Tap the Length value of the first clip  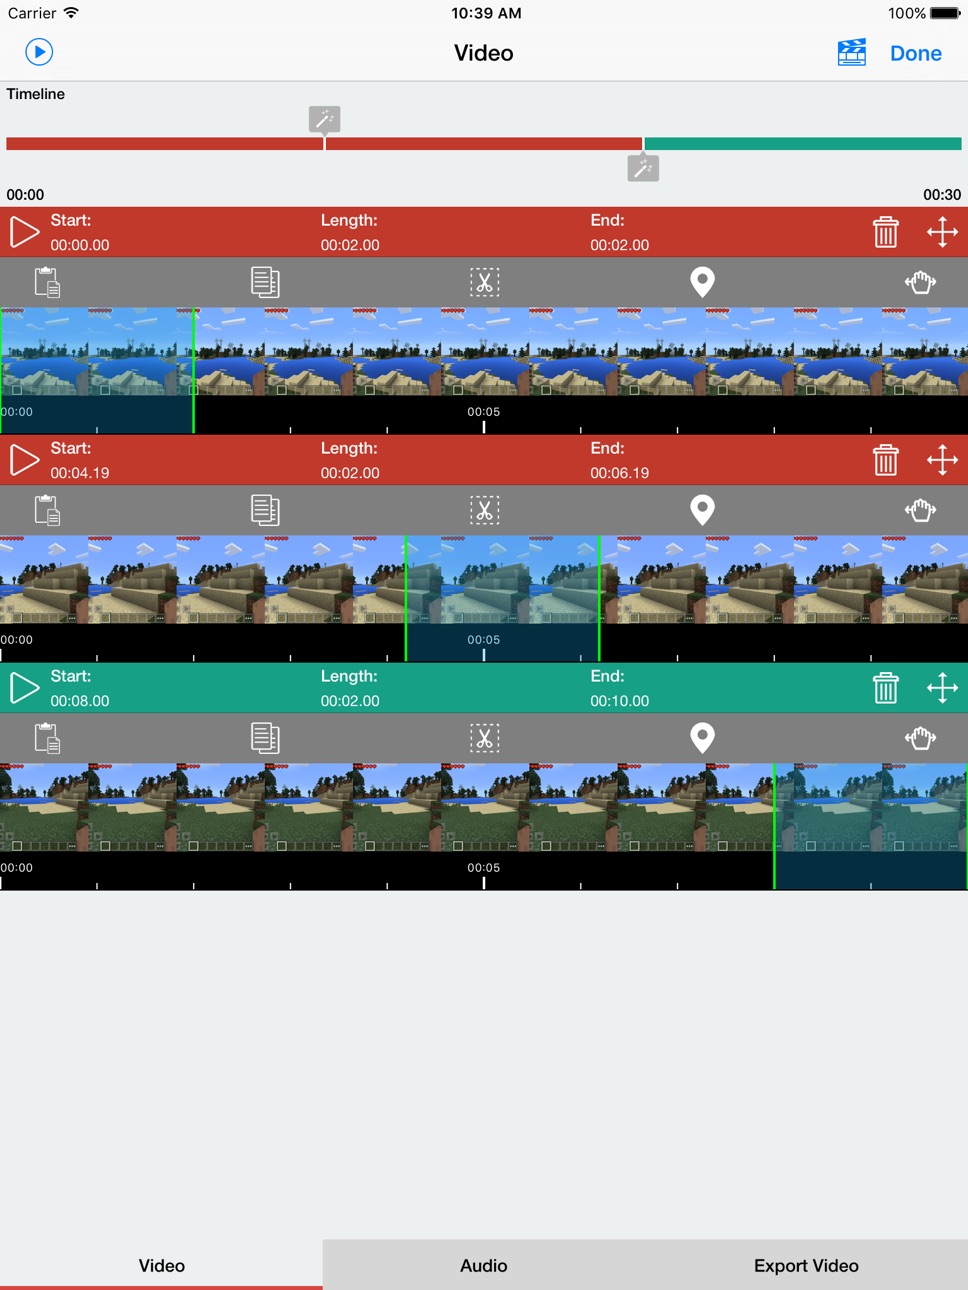pos(350,245)
